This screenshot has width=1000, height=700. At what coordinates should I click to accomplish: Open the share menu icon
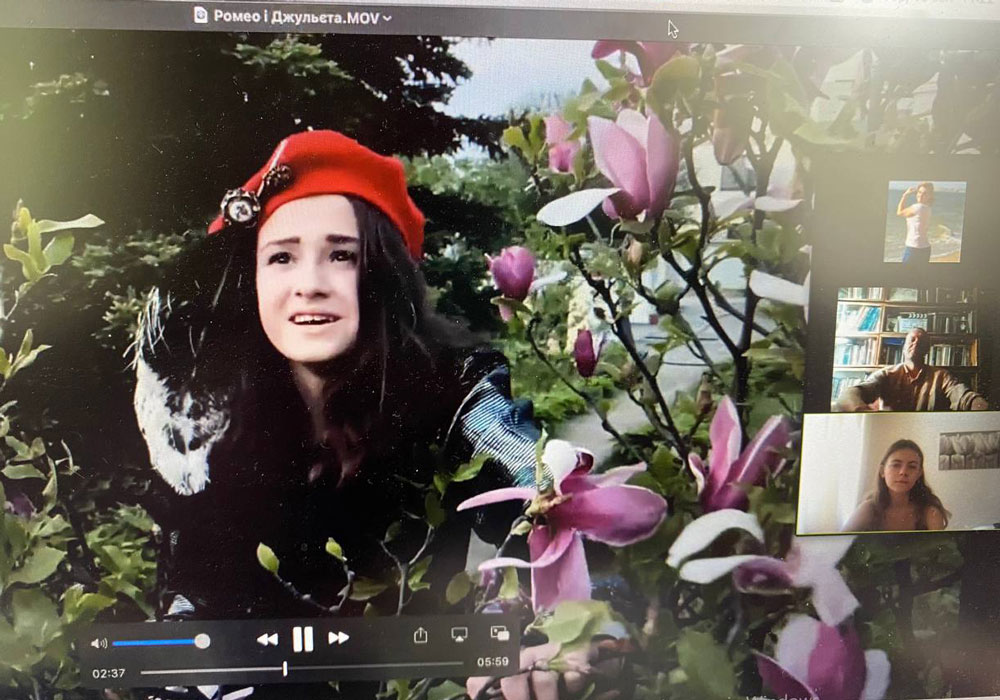pos(420,635)
